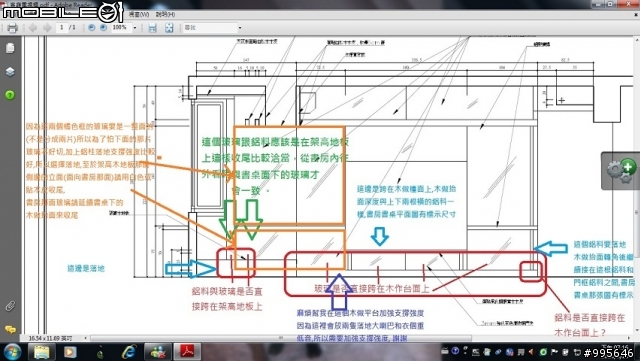Screen dimensions: 640x361
Task: Click the horizontal scrollbar left arrow
Action: 86,338
